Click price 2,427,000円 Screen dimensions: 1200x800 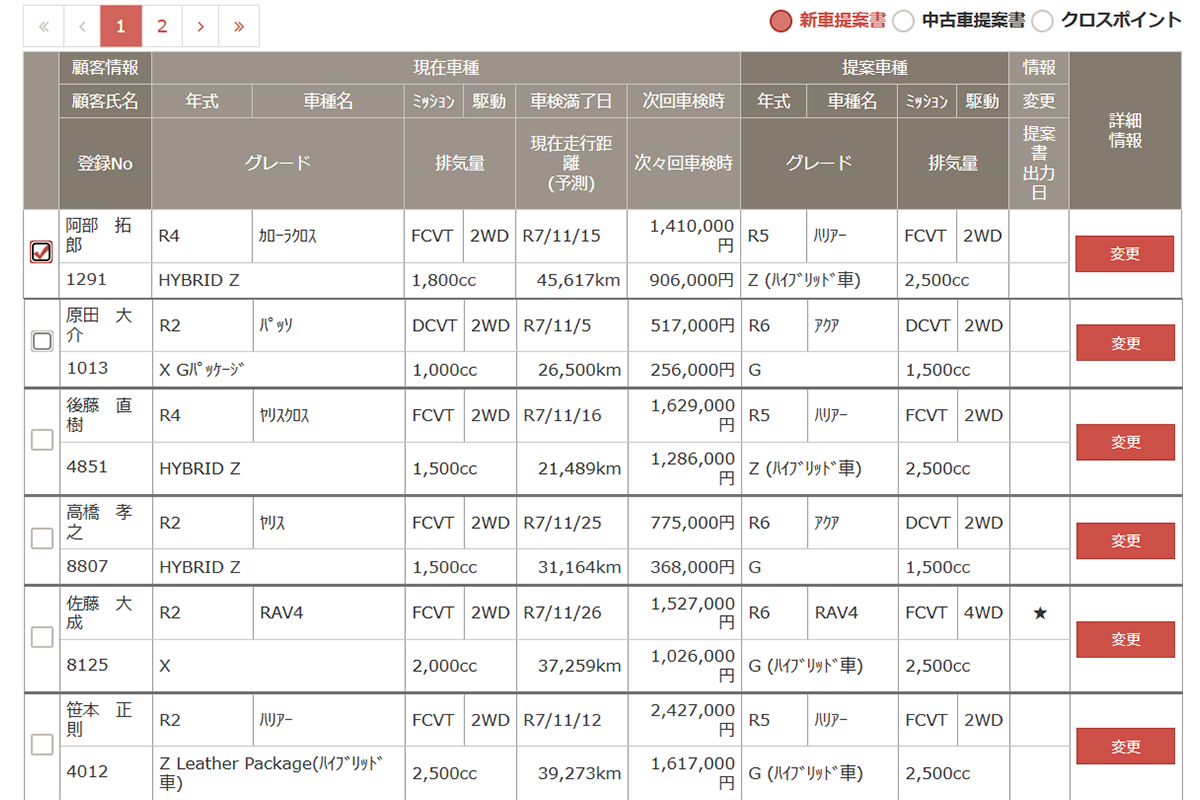(x=692, y=719)
